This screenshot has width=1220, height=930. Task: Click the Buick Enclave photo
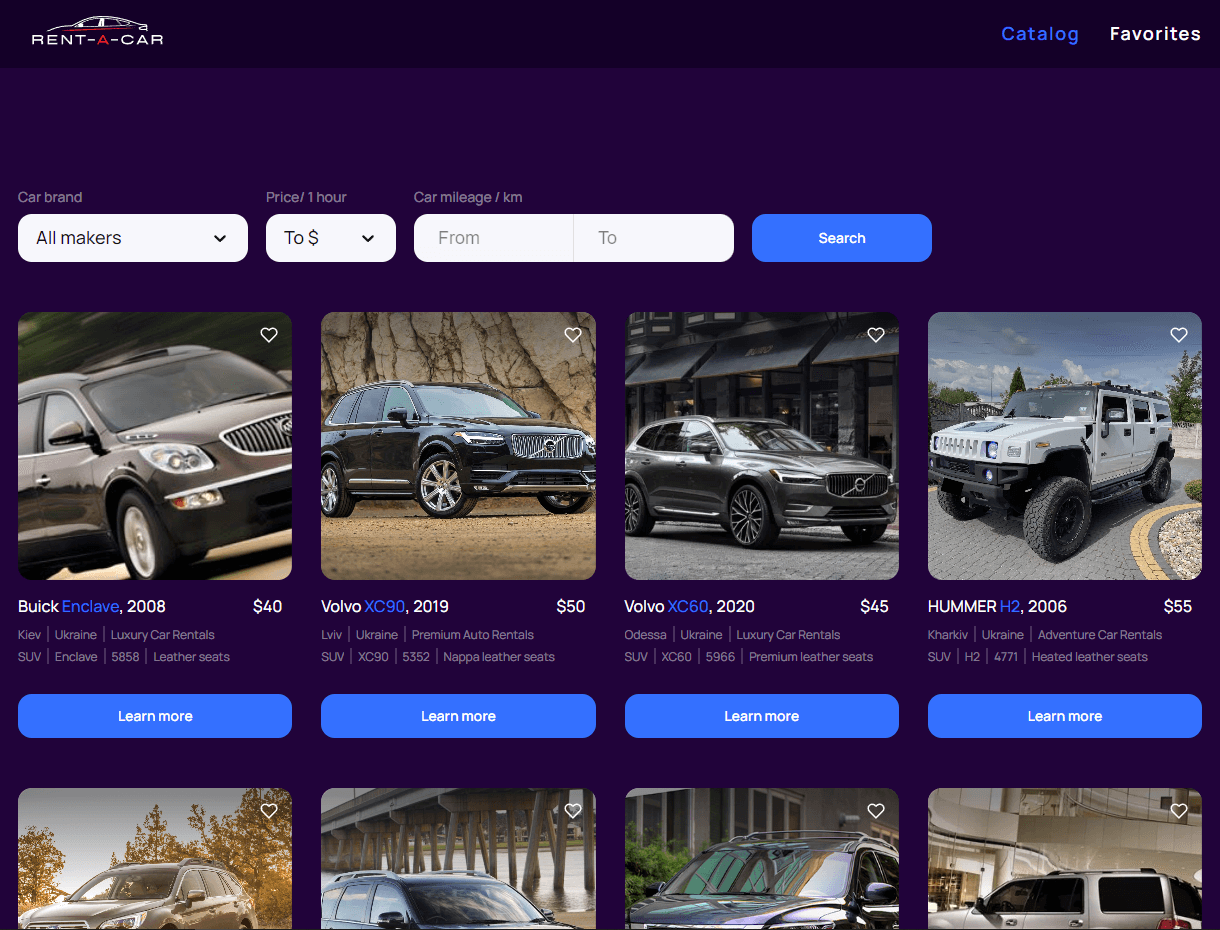[x=155, y=446]
